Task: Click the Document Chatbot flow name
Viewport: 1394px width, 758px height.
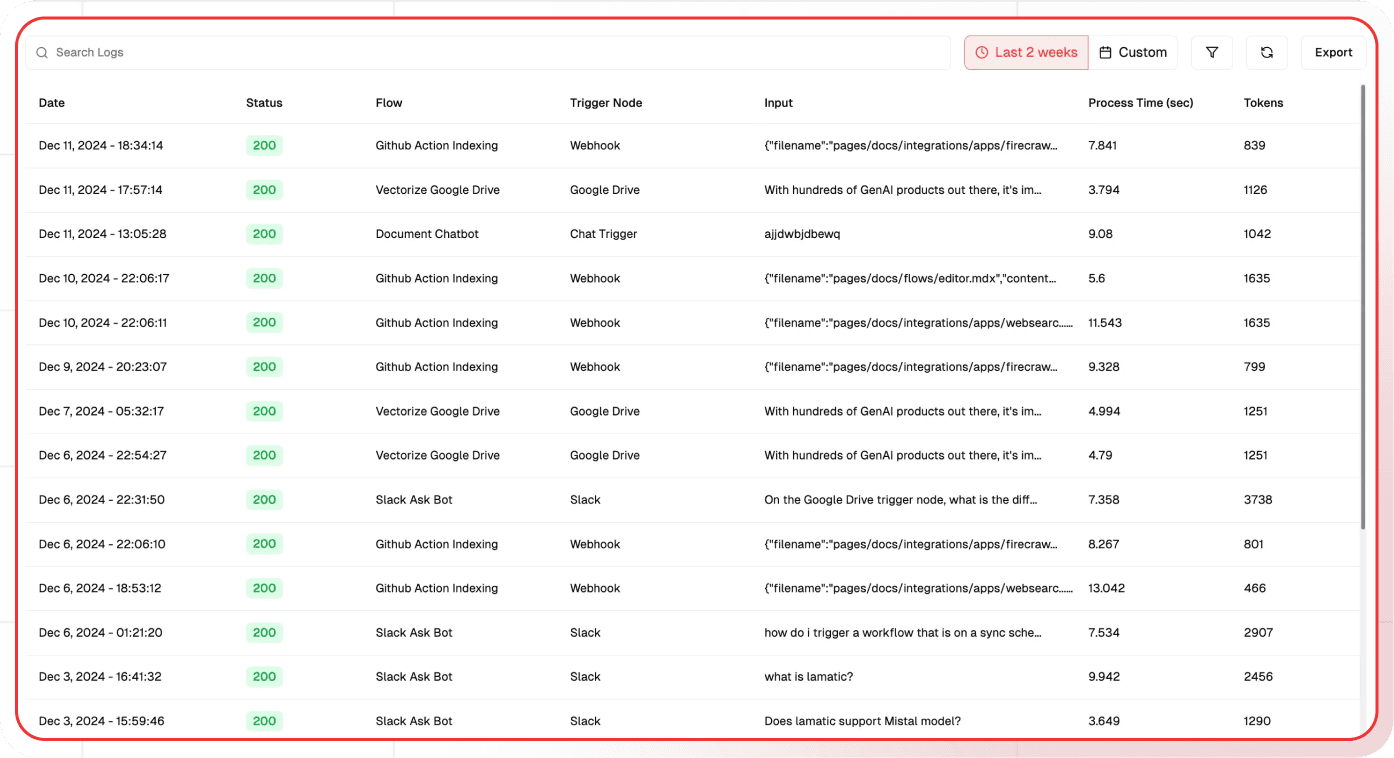Action: tap(427, 234)
